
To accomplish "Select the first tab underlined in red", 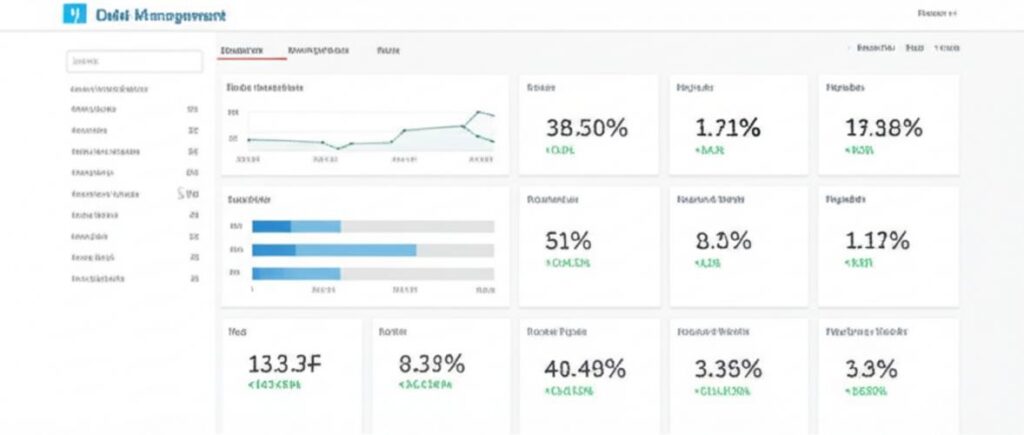I will click(242, 50).
